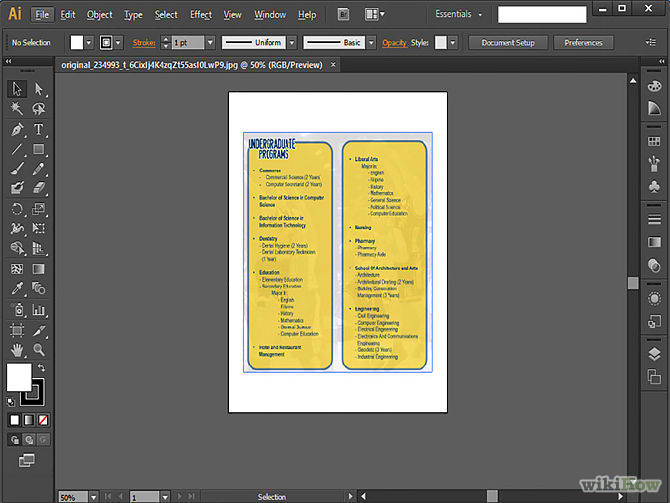
Task: Open the File menu
Action: (42, 15)
